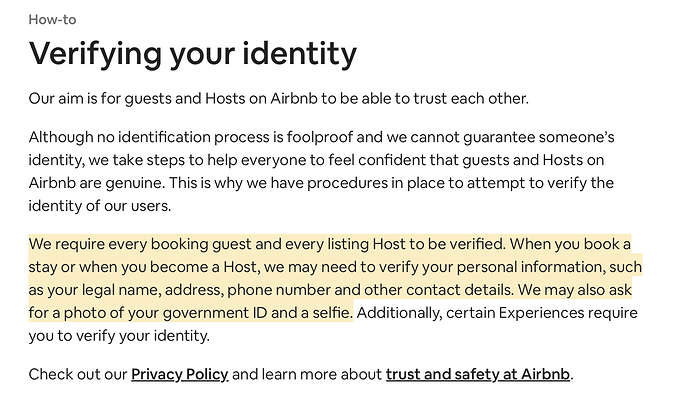Click the sentence about guests and Hosts trusting each other
Image resolution: width=690 pixels, height=404 pixels.
[x=279, y=98]
